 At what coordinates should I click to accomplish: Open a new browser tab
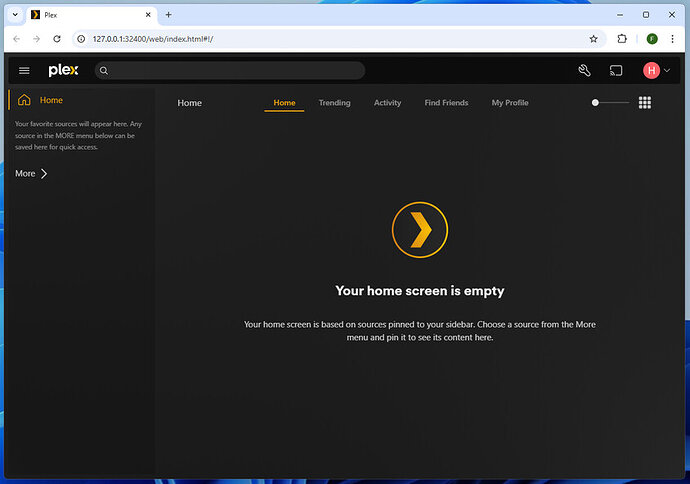coord(169,15)
